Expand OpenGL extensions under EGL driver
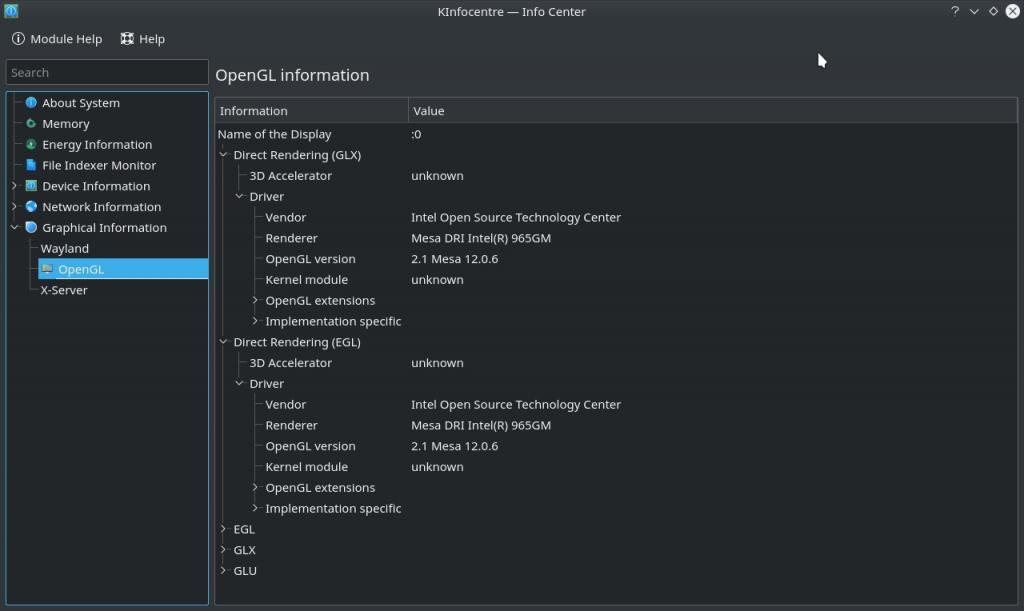The width and height of the screenshot is (1024, 611). click(x=256, y=488)
